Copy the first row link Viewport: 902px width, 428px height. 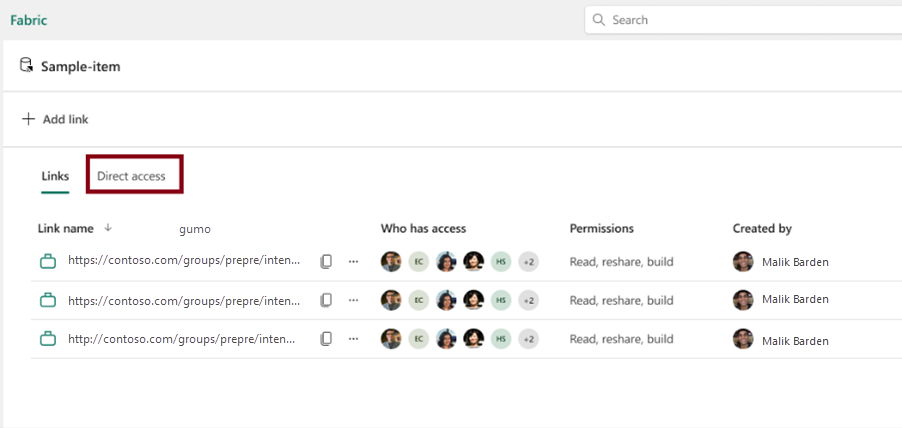tap(326, 262)
